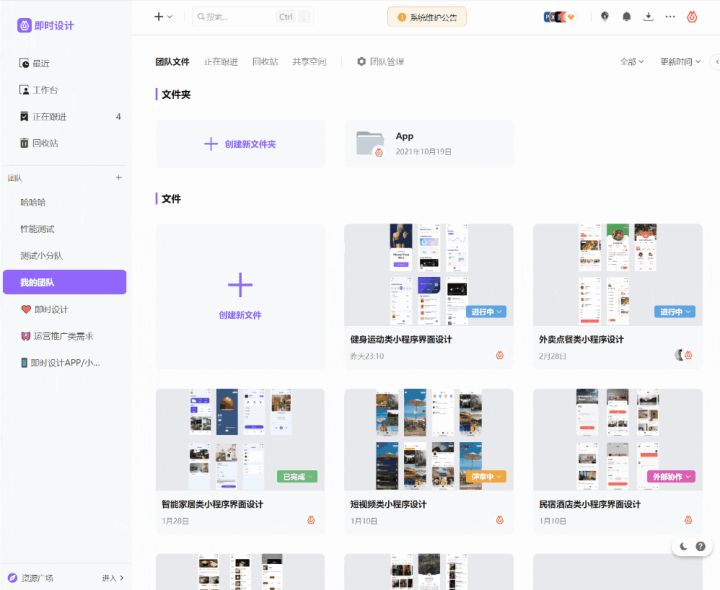This screenshot has height=590, width=720.
Task: Open 资源广场 at sidebar bottom
Action: click(x=31, y=578)
